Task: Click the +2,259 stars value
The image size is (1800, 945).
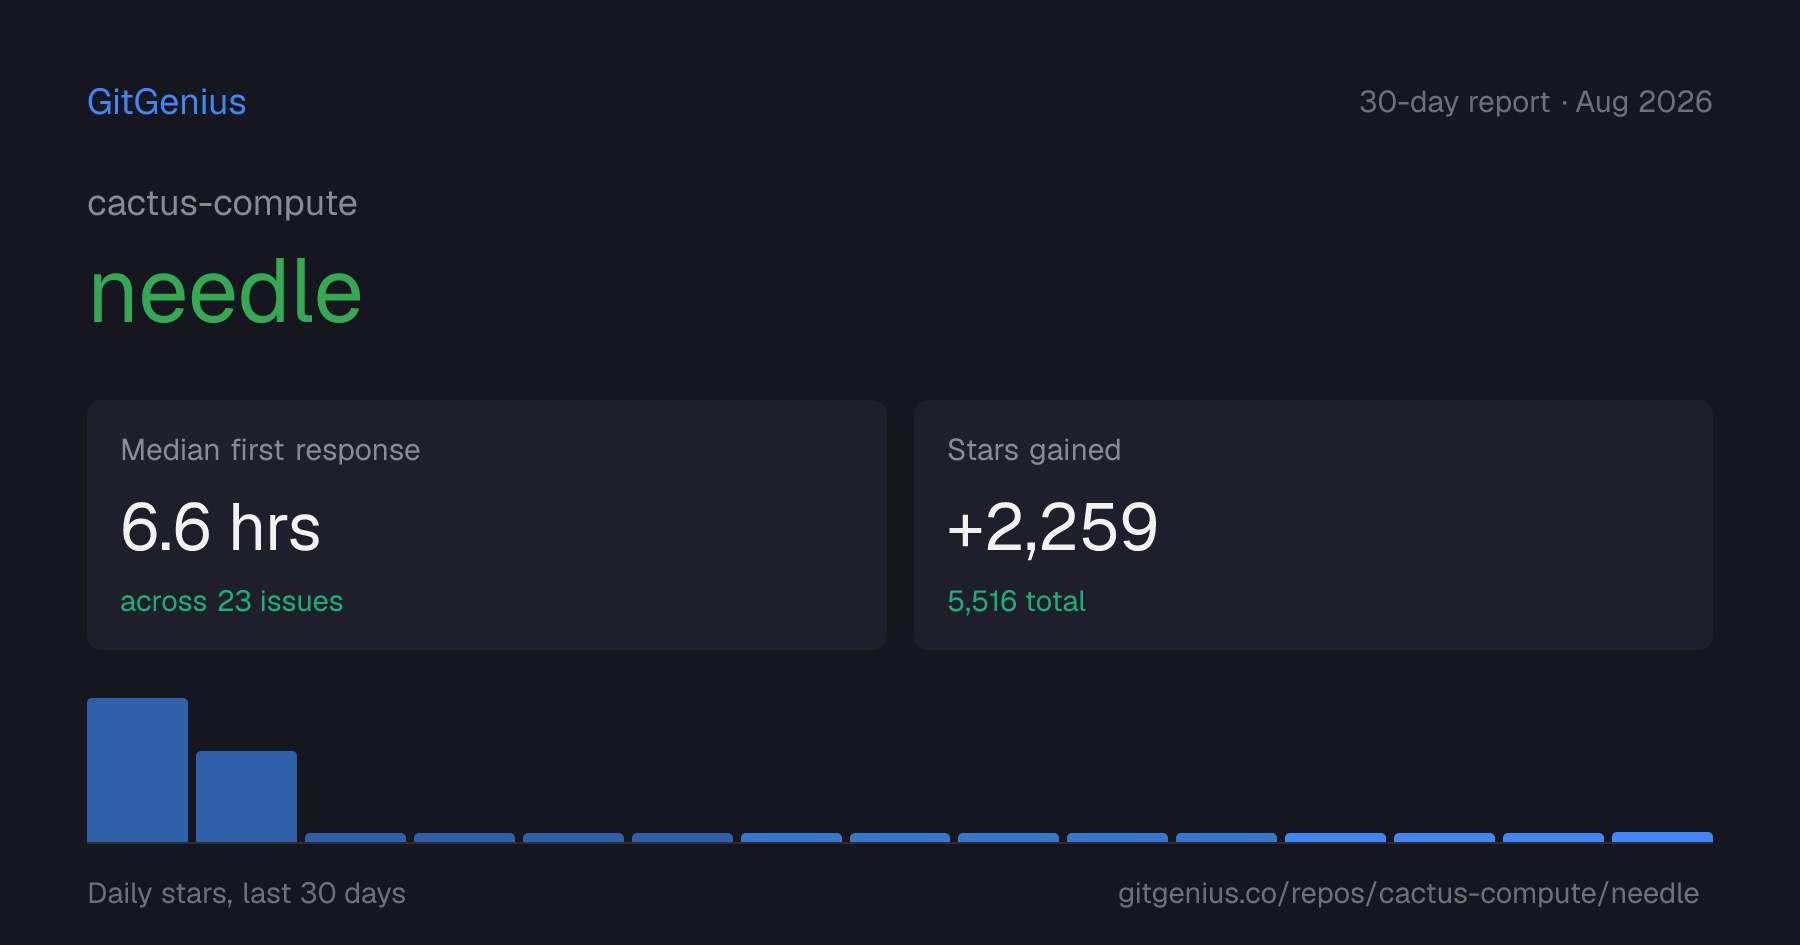Action: point(1052,527)
